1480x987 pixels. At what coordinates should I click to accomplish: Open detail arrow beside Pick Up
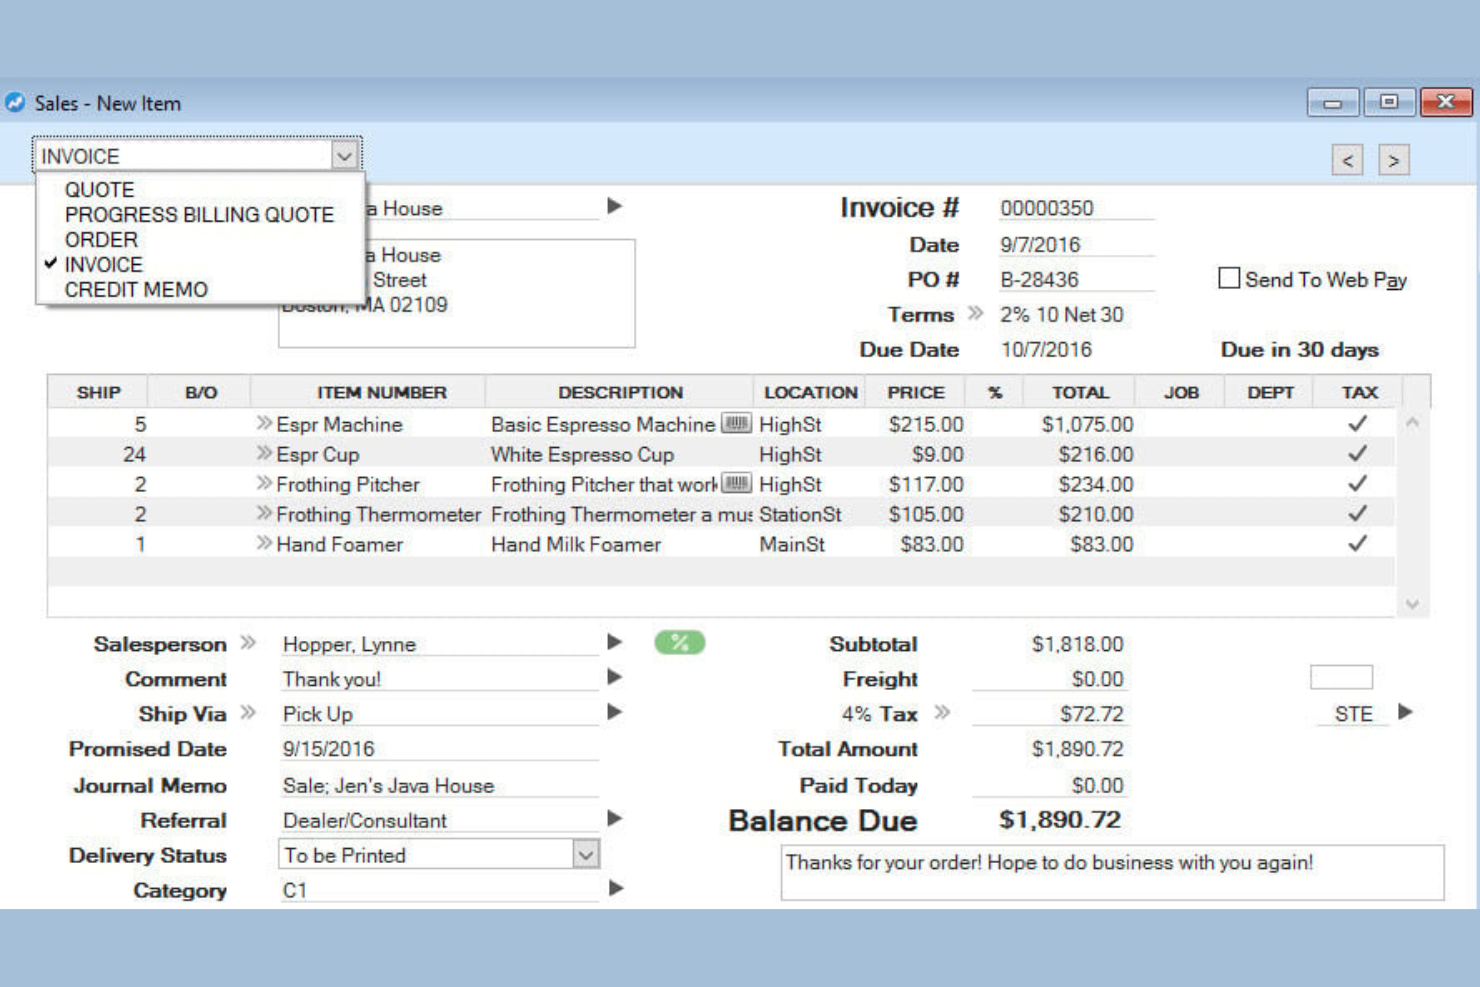click(615, 712)
